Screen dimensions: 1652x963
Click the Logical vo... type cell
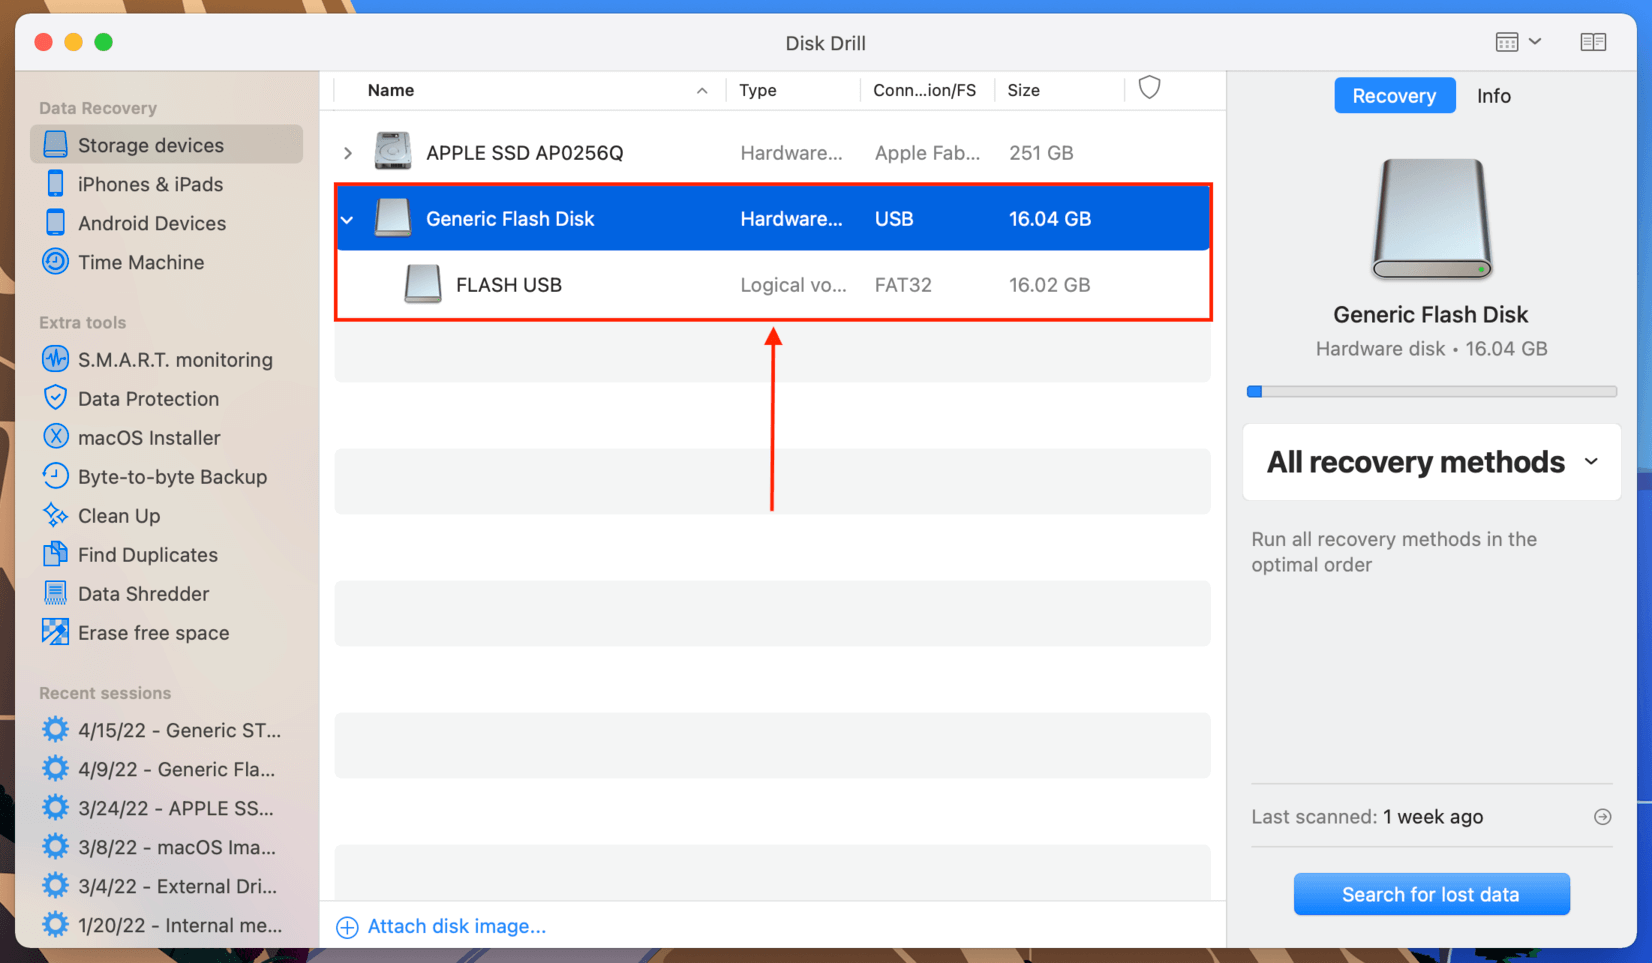[793, 285]
